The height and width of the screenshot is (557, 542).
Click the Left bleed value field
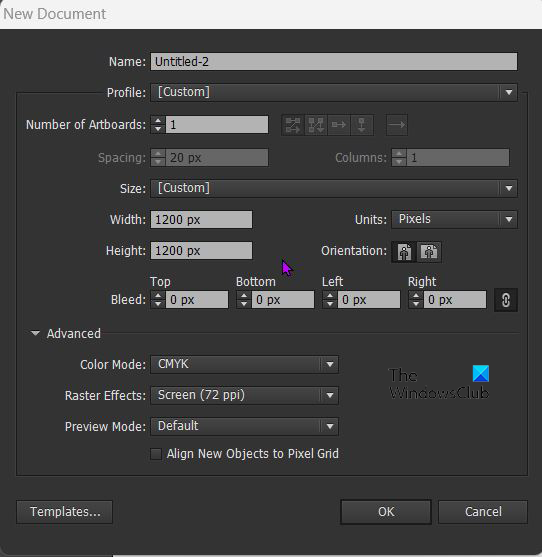pos(369,300)
